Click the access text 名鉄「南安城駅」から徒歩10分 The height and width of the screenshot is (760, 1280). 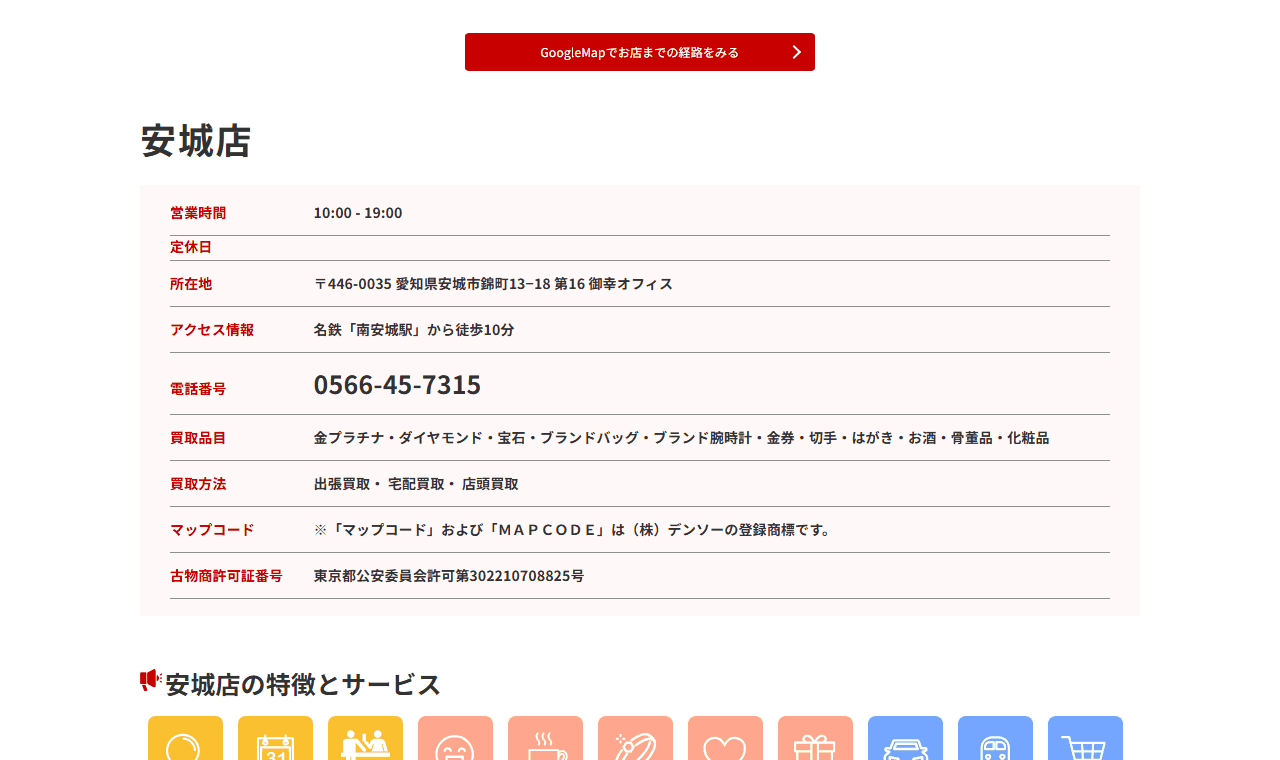(414, 330)
